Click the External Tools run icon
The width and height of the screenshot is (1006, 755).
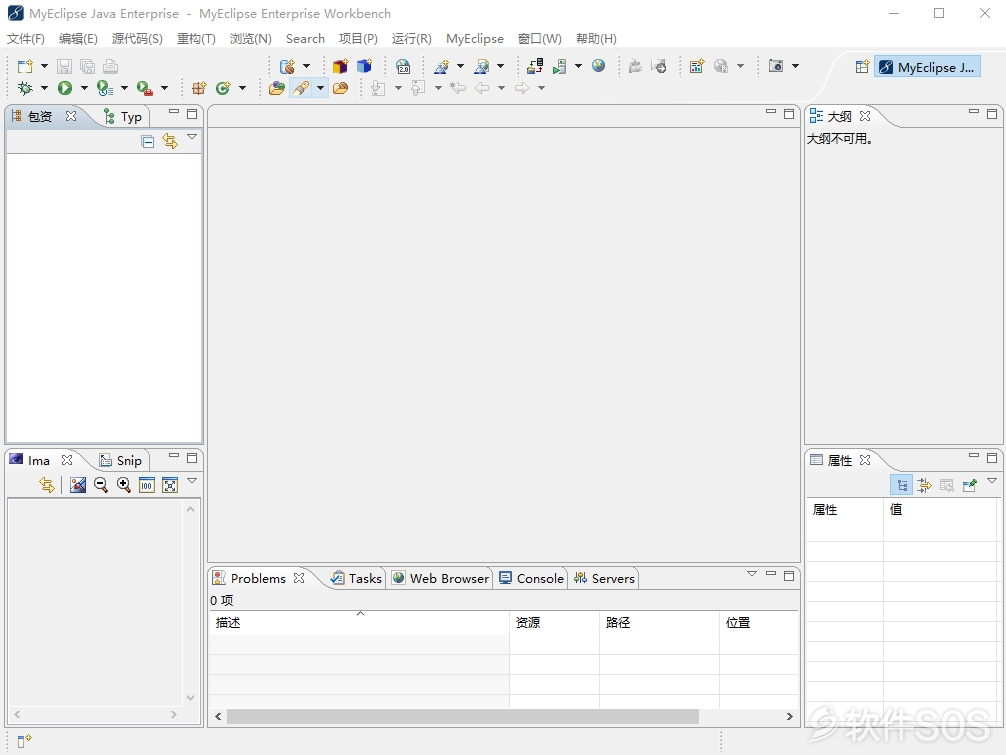[144, 88]
